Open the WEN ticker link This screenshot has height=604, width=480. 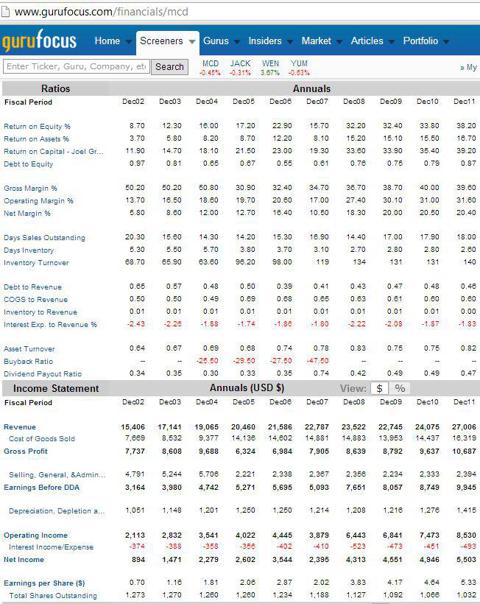tap(270, 63)
